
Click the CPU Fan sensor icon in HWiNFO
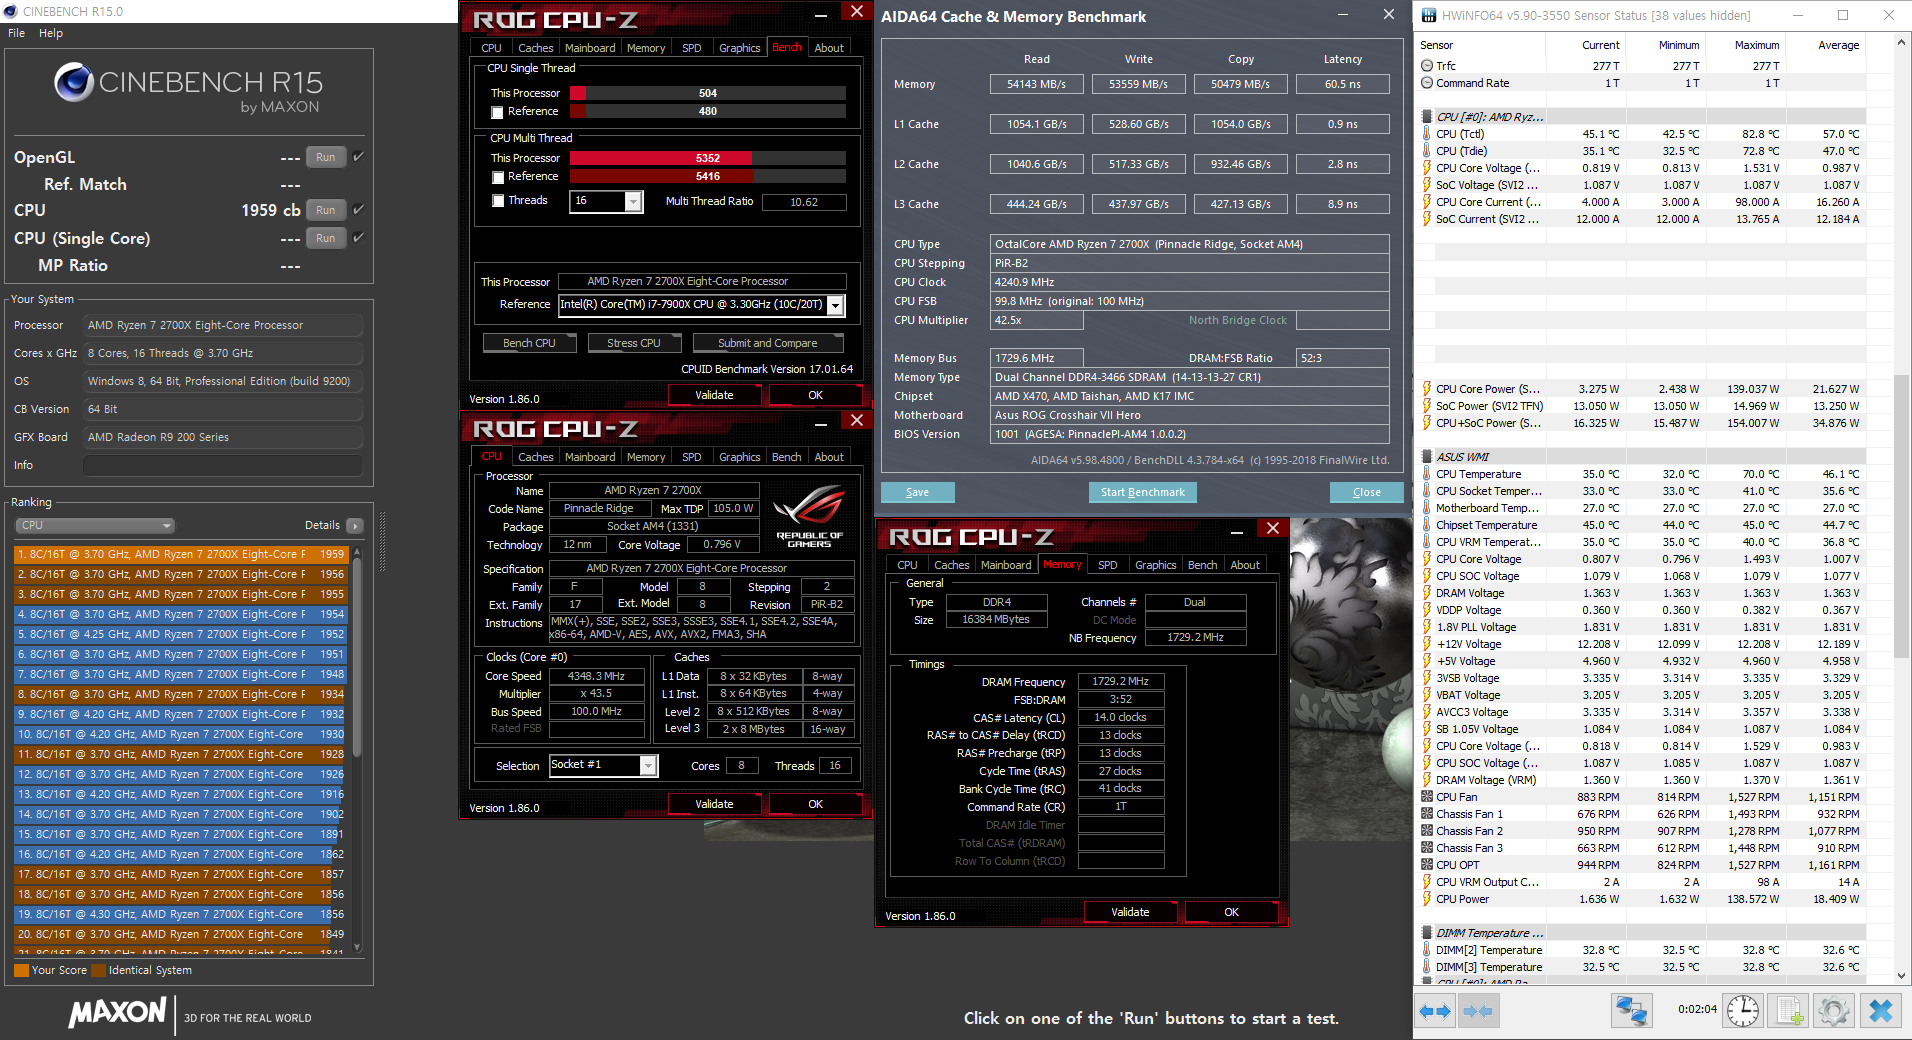point(1427,797)
